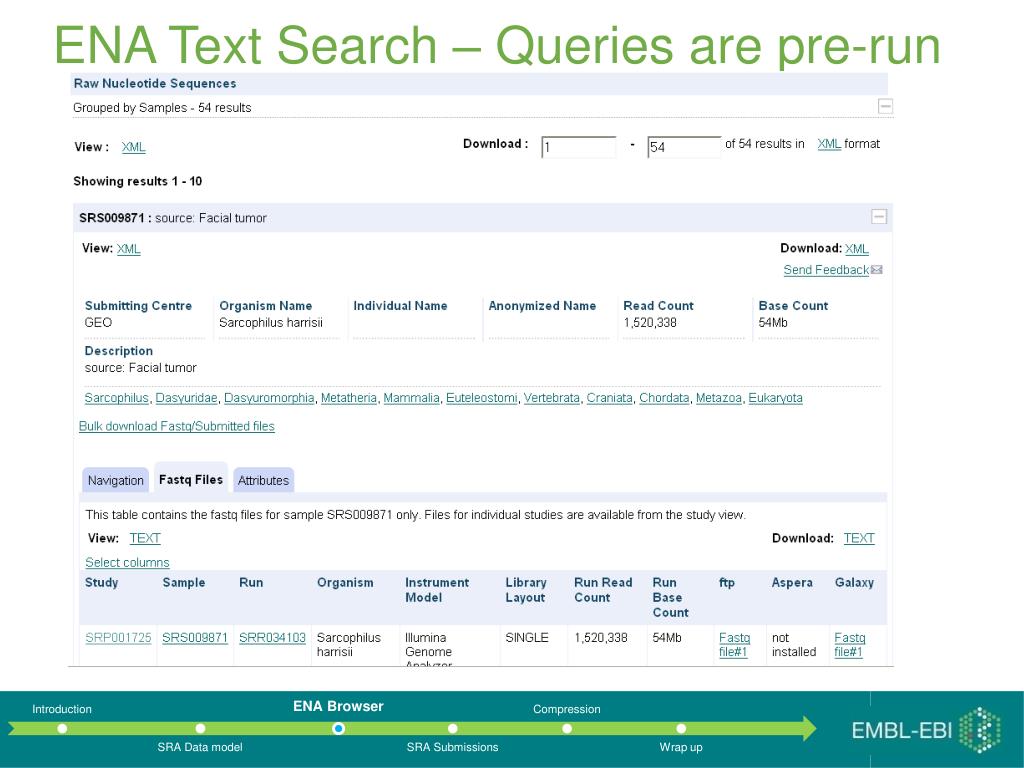The image size is (1024, 768).
Task: Open sample SRS009871 in table row
Action: click(195, 637)
